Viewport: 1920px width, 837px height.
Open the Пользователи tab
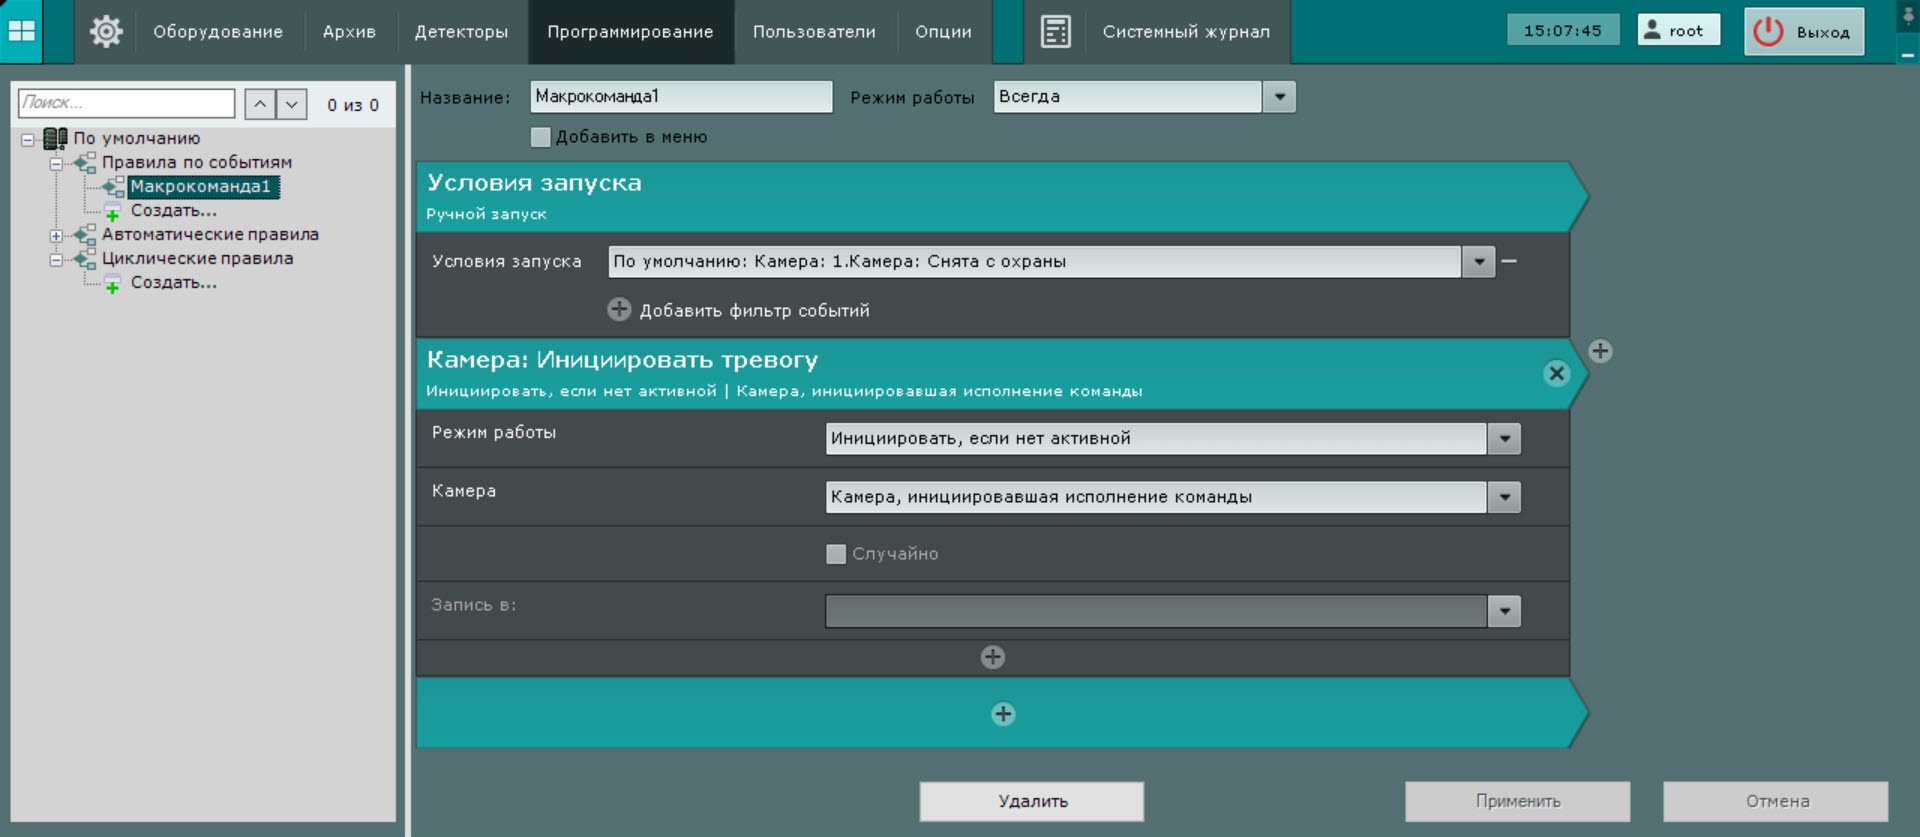(814, 32)
